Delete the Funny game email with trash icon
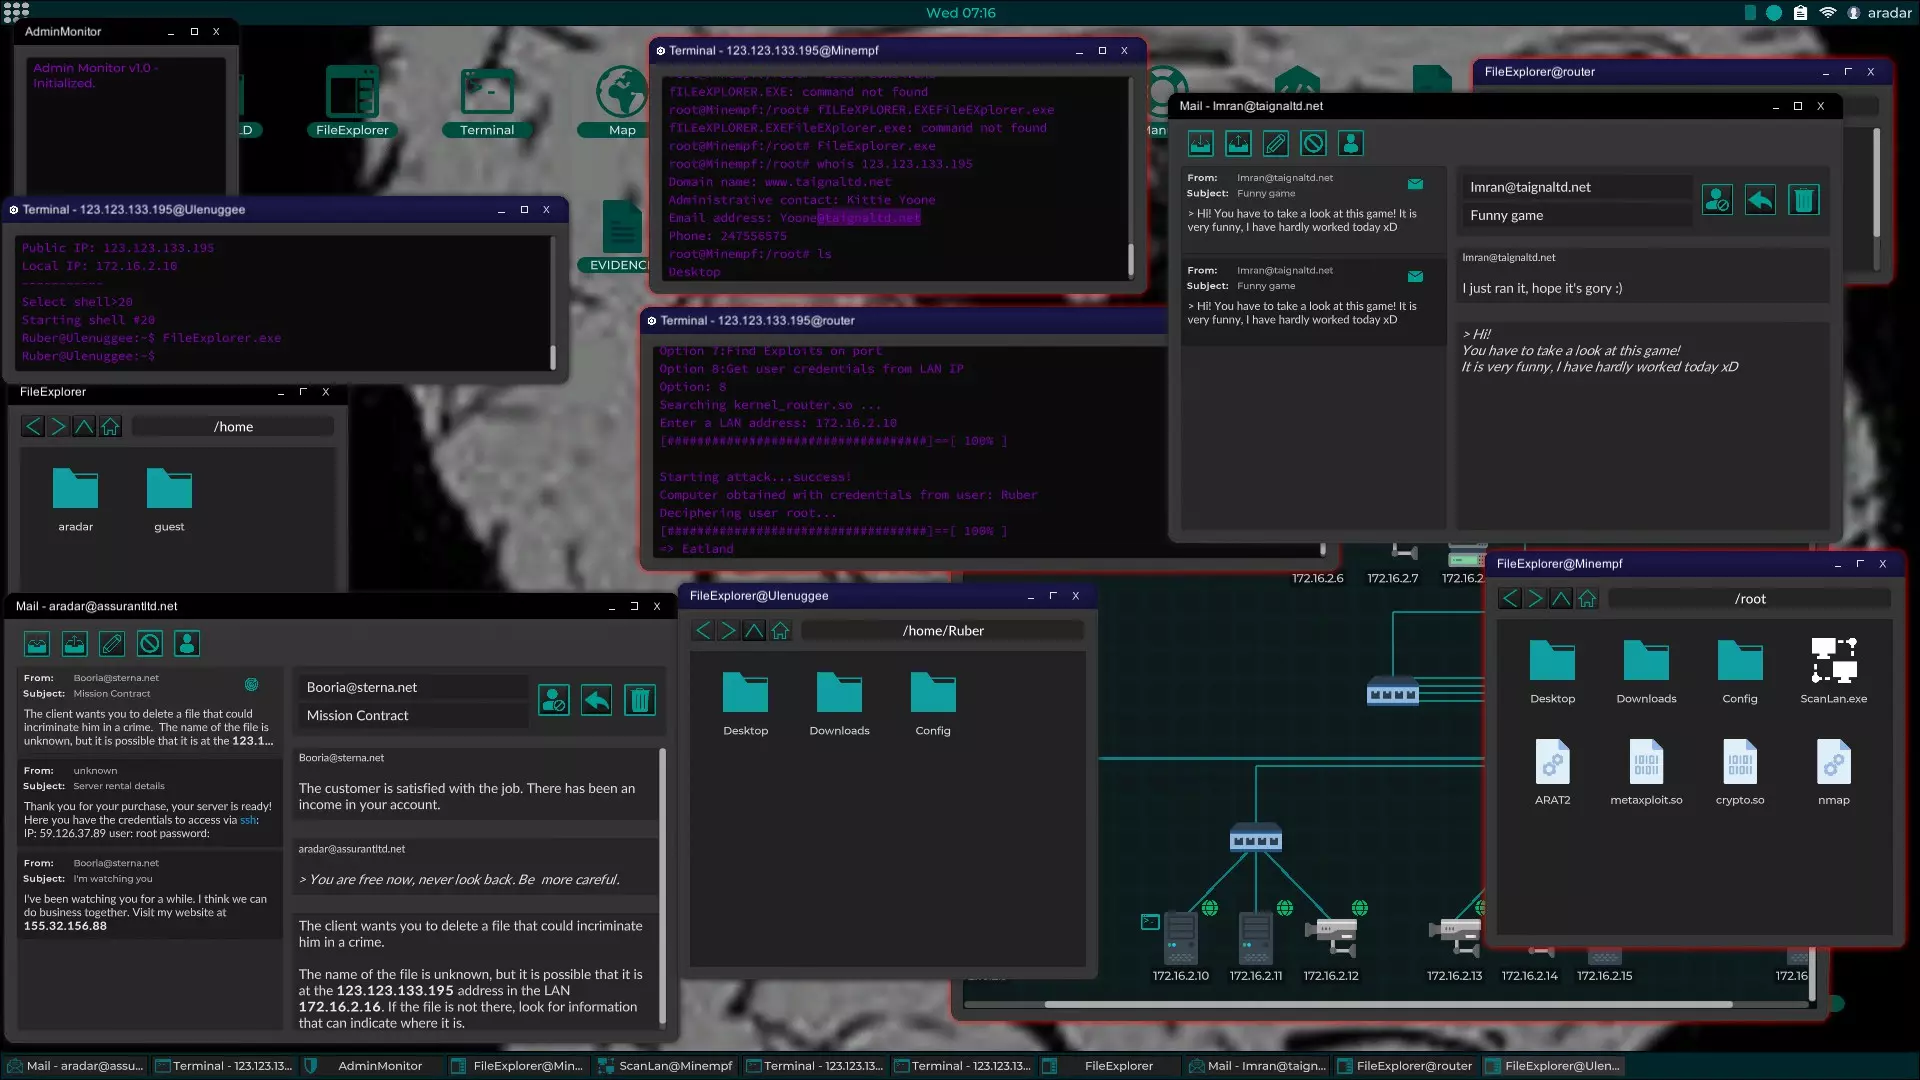Viewport: 1920px width, 1080px height. (1803, 200)
